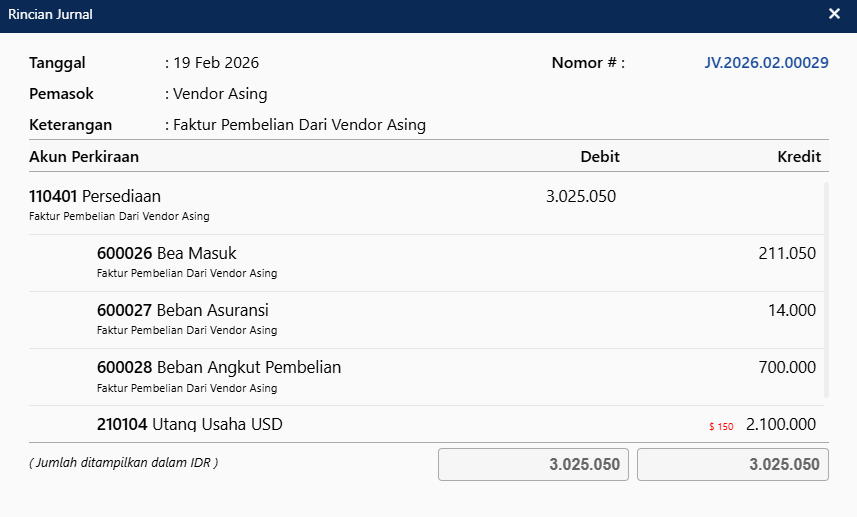Click the 14.000 credit amount for Beban Asuransi
The height and width of the screenshot is (517, 857).
tap(791, 311)
